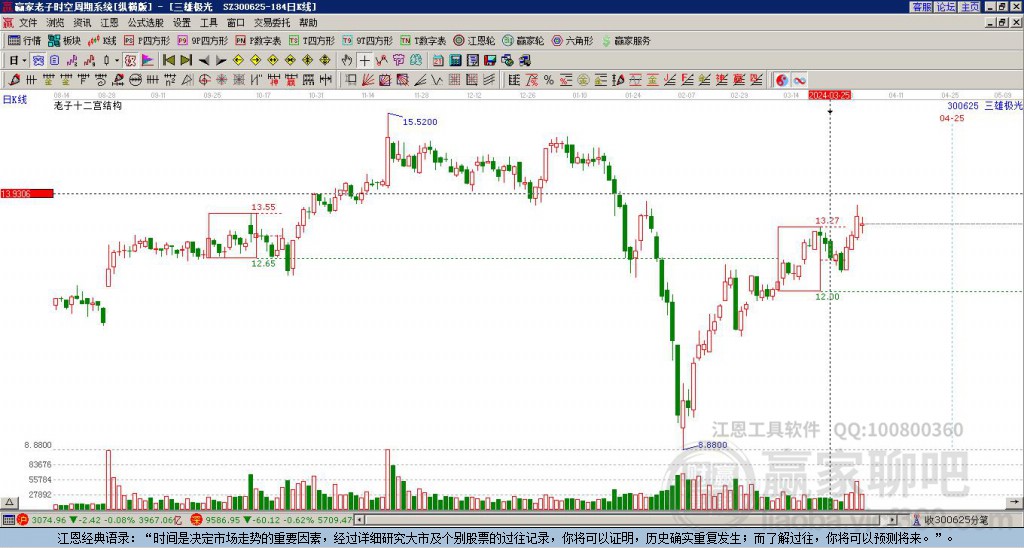1024x548 pixels.
Task: Click the 论坛 forum button
Action: (x=946, y=7)
